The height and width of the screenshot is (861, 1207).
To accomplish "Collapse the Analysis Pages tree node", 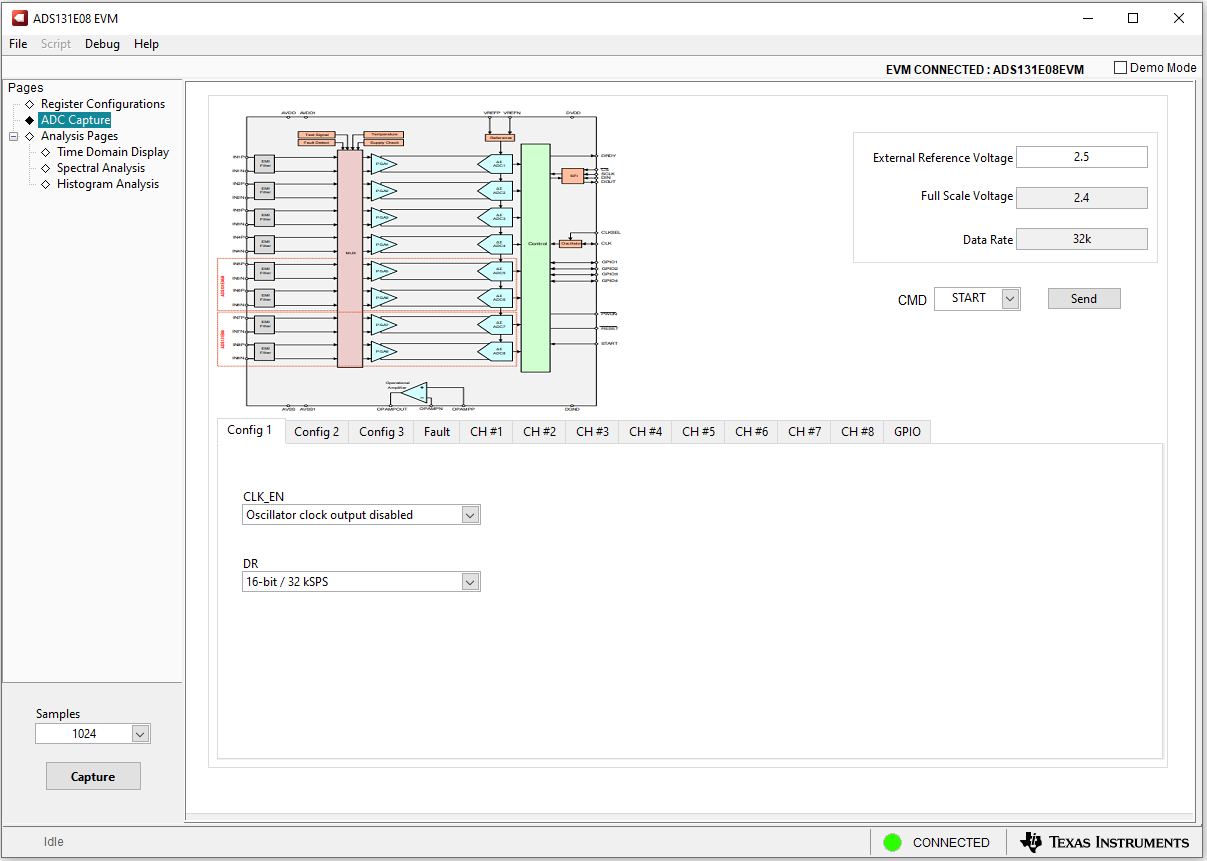I will pyautogui.click(x=13, y=135).
